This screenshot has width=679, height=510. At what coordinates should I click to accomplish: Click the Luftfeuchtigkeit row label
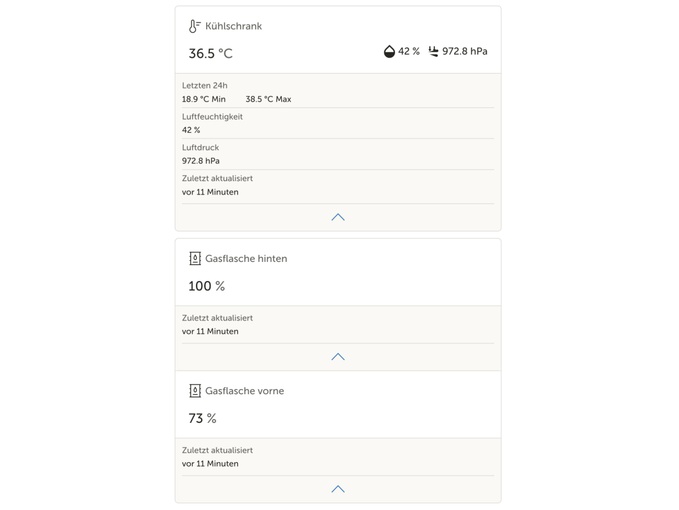[x=212, y=117]
